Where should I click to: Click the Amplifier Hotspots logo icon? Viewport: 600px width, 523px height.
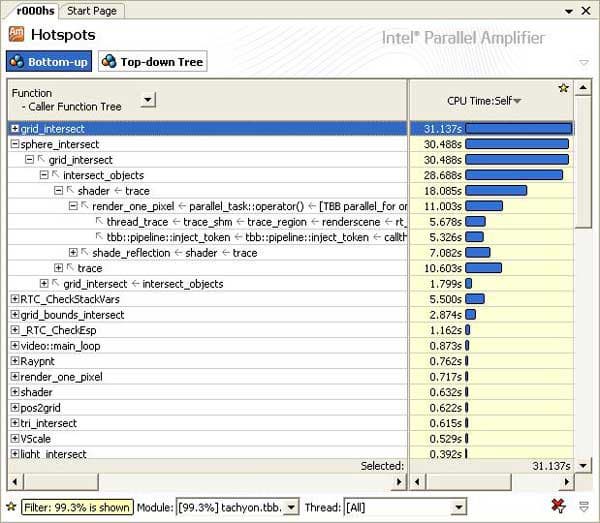tap(16, 34)
